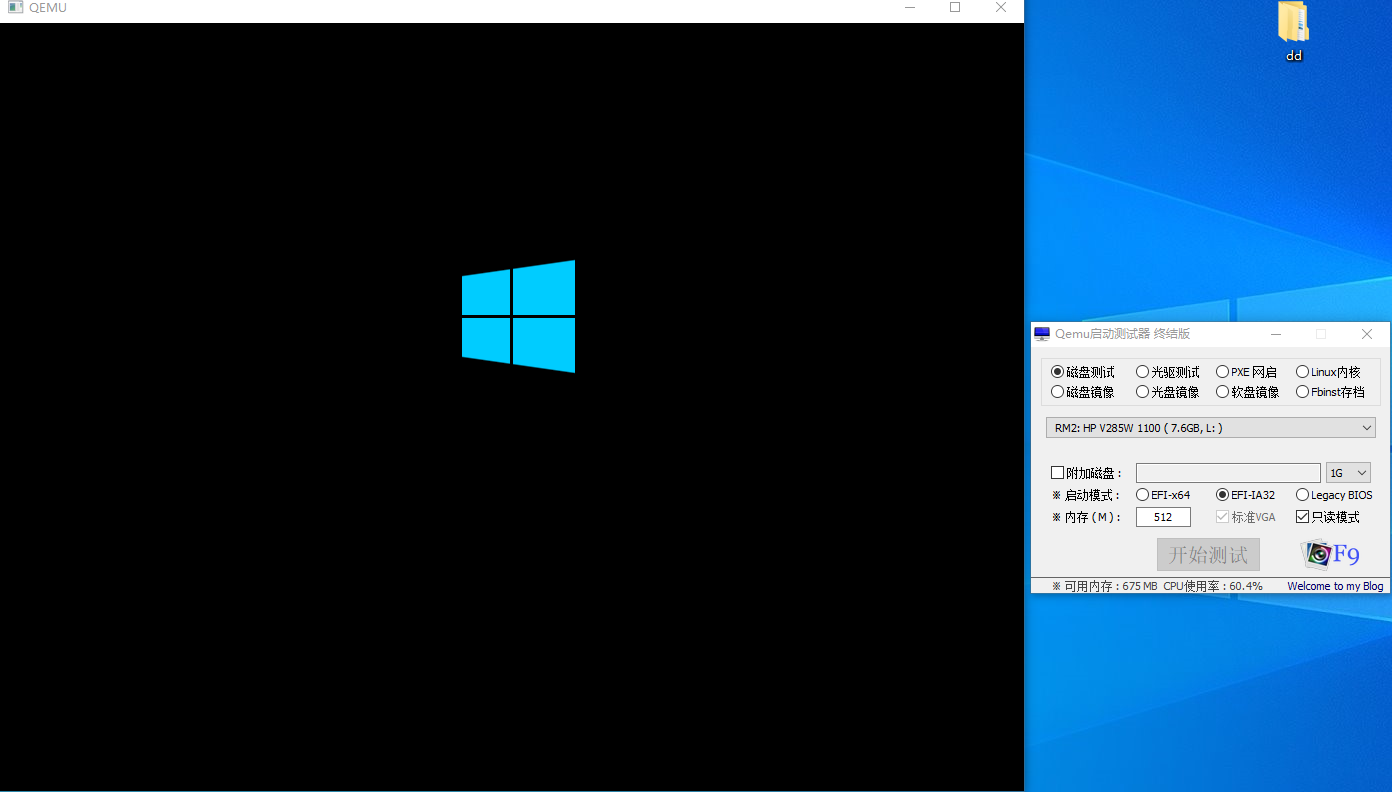Open the RM2: HP V285W disk dropdown
The height and width of the screenshot is (792, 1392).
point(1210,428)
